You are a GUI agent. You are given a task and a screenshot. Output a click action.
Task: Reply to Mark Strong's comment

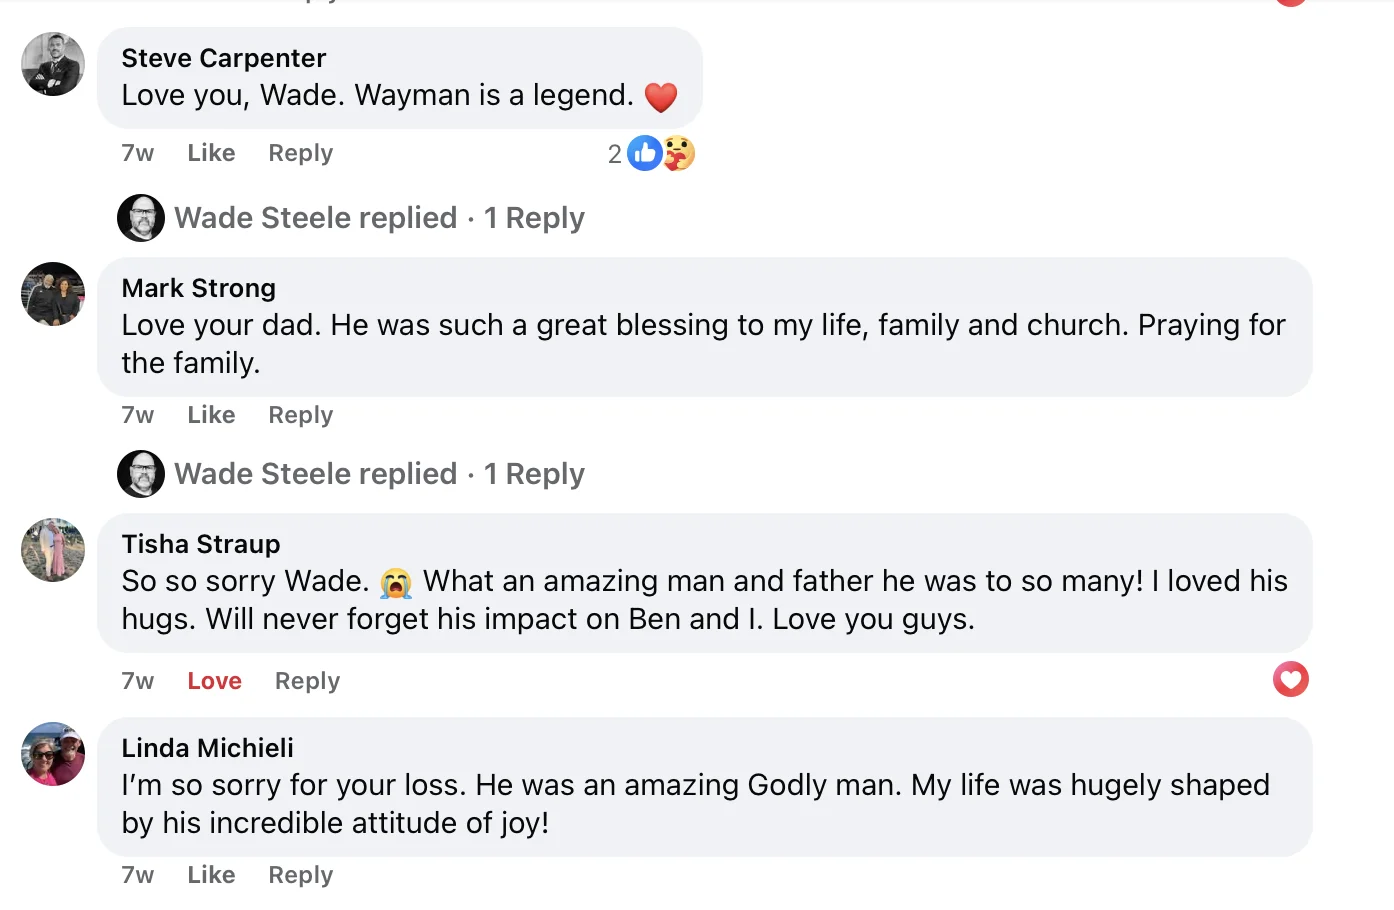point(300,415)
